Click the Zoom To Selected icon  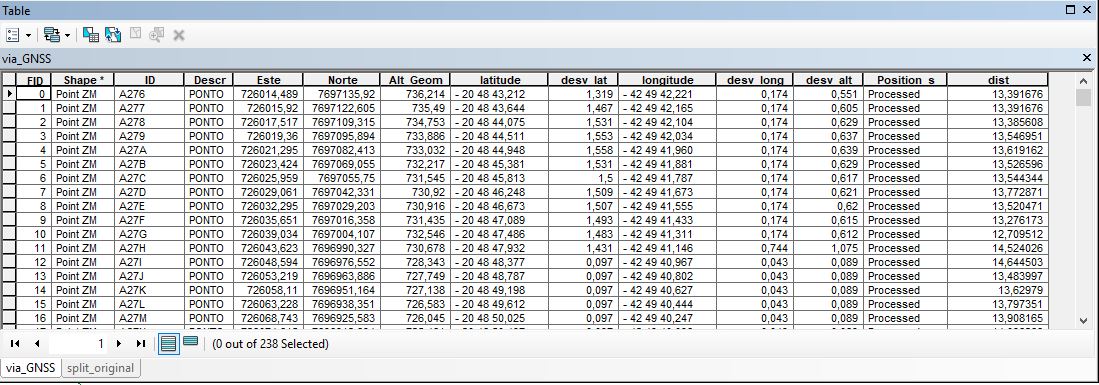pos(156,34)
